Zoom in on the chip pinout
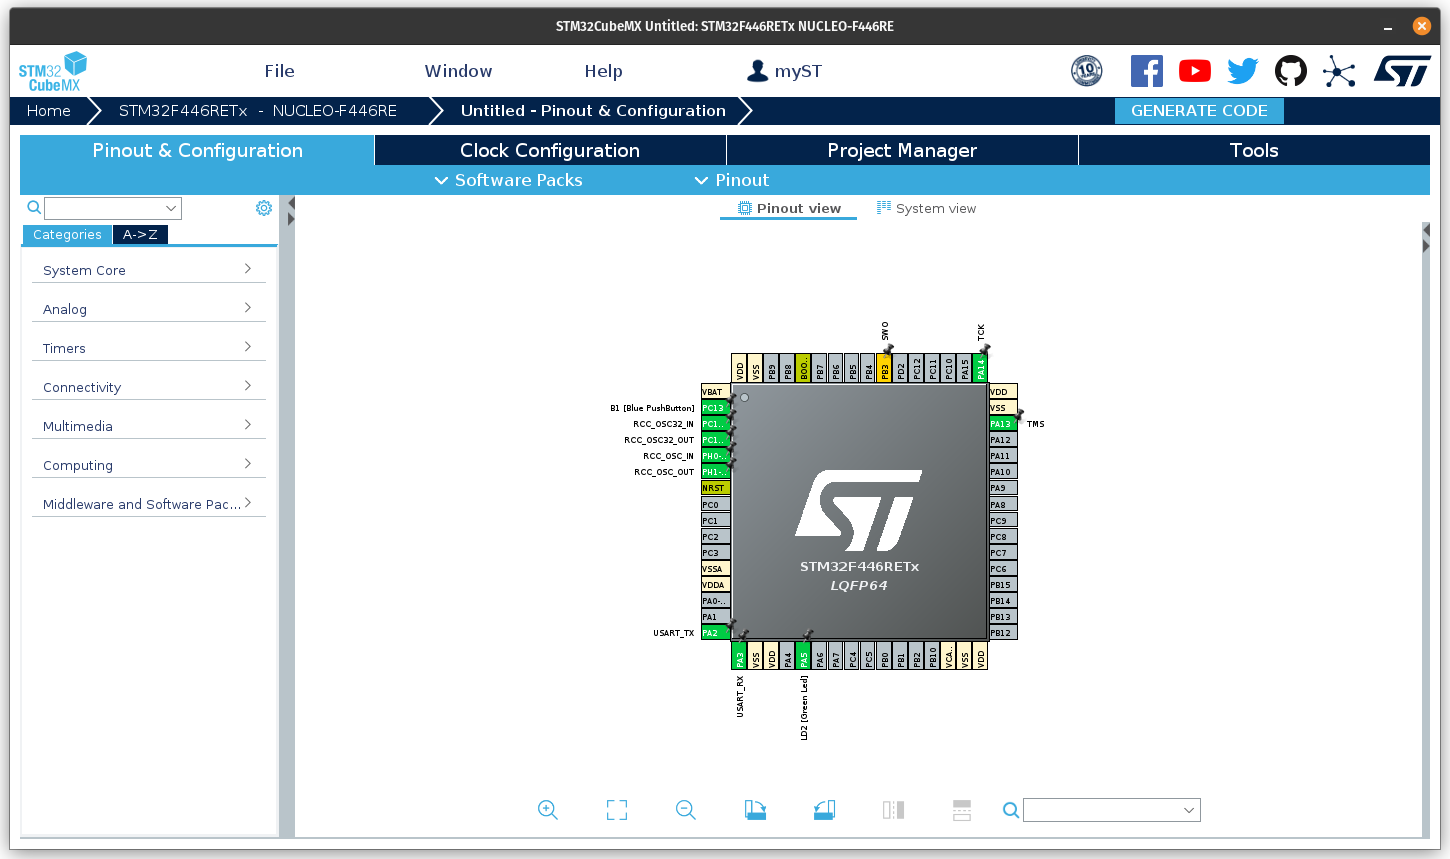Viewport: 1450px width, 859px height. pos(547,810)
